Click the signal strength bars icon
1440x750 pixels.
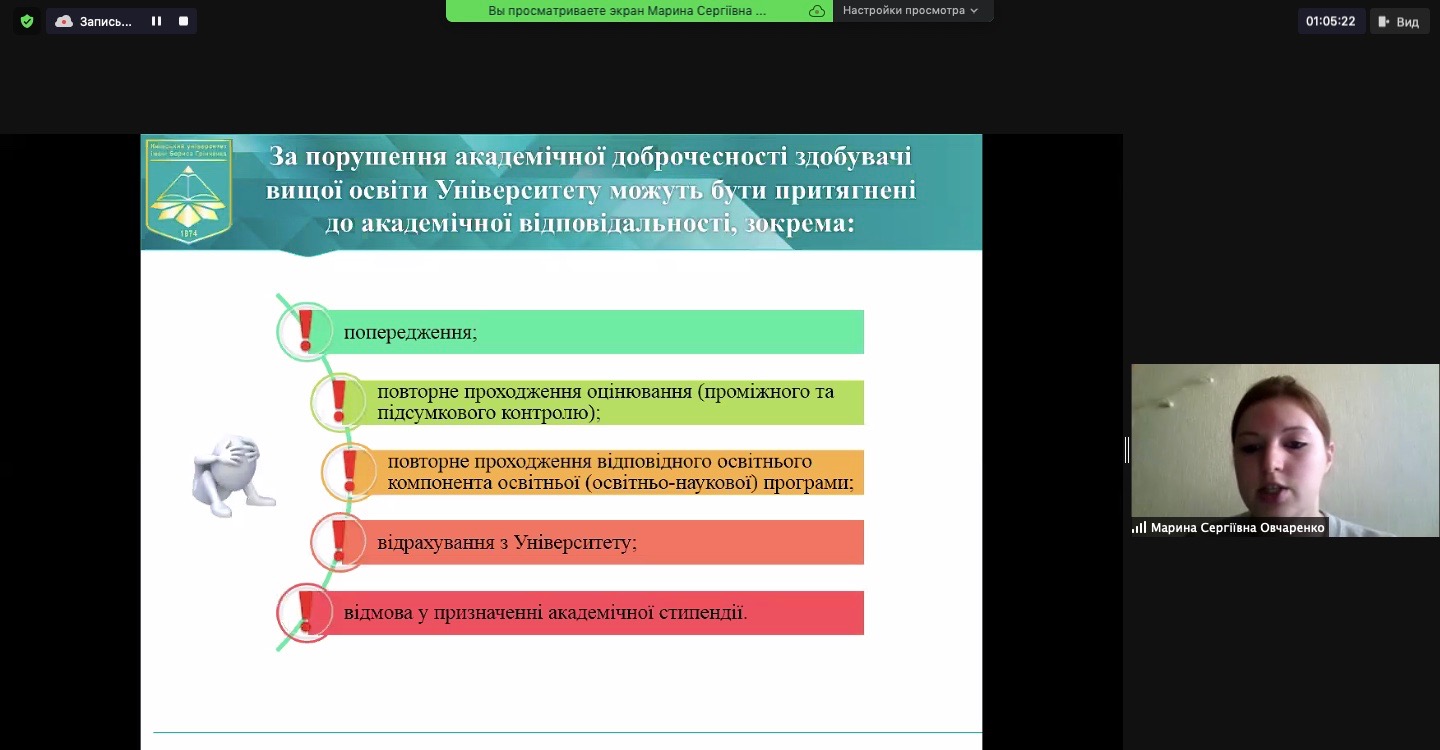pyautogui.click(x=1139, y=528)
